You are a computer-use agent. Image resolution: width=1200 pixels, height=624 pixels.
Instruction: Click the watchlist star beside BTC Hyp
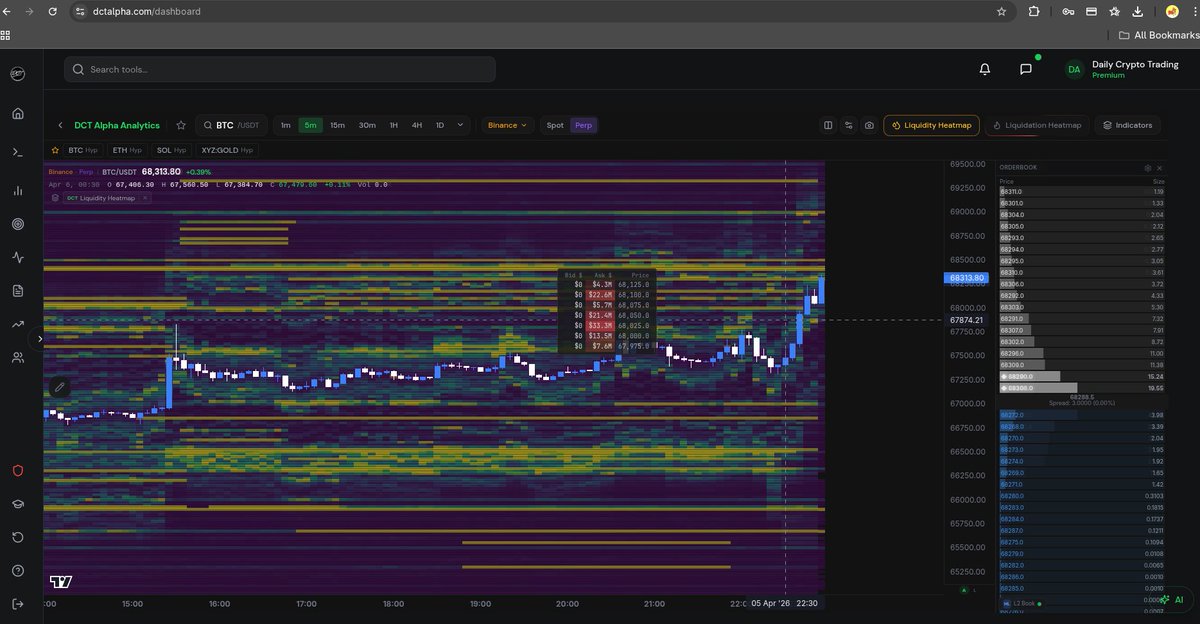click(x=56, y=150)
